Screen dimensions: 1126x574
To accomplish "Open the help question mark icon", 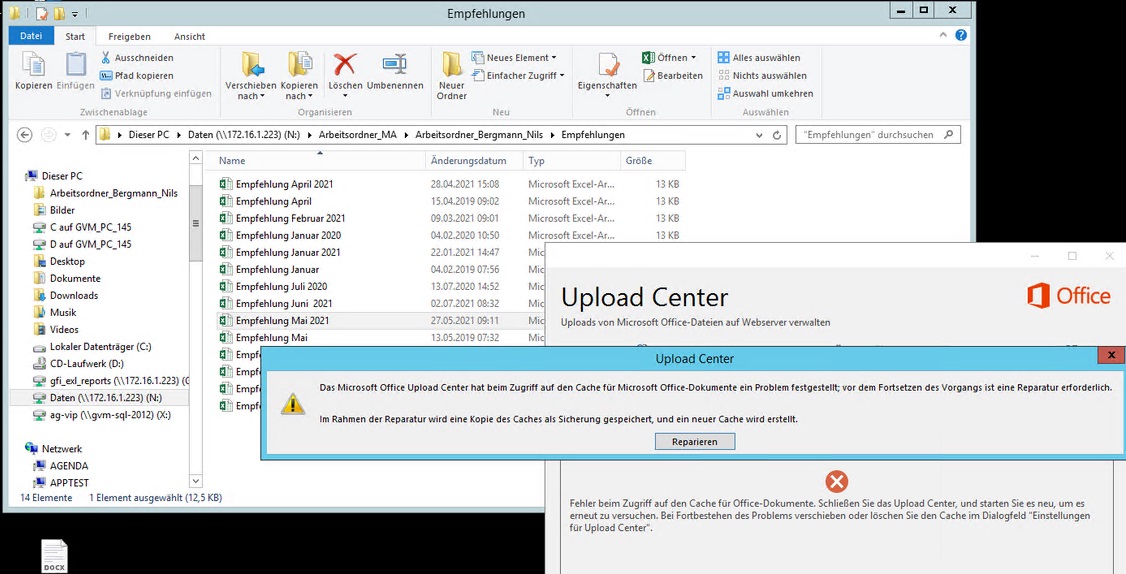I will pos(961,35).
